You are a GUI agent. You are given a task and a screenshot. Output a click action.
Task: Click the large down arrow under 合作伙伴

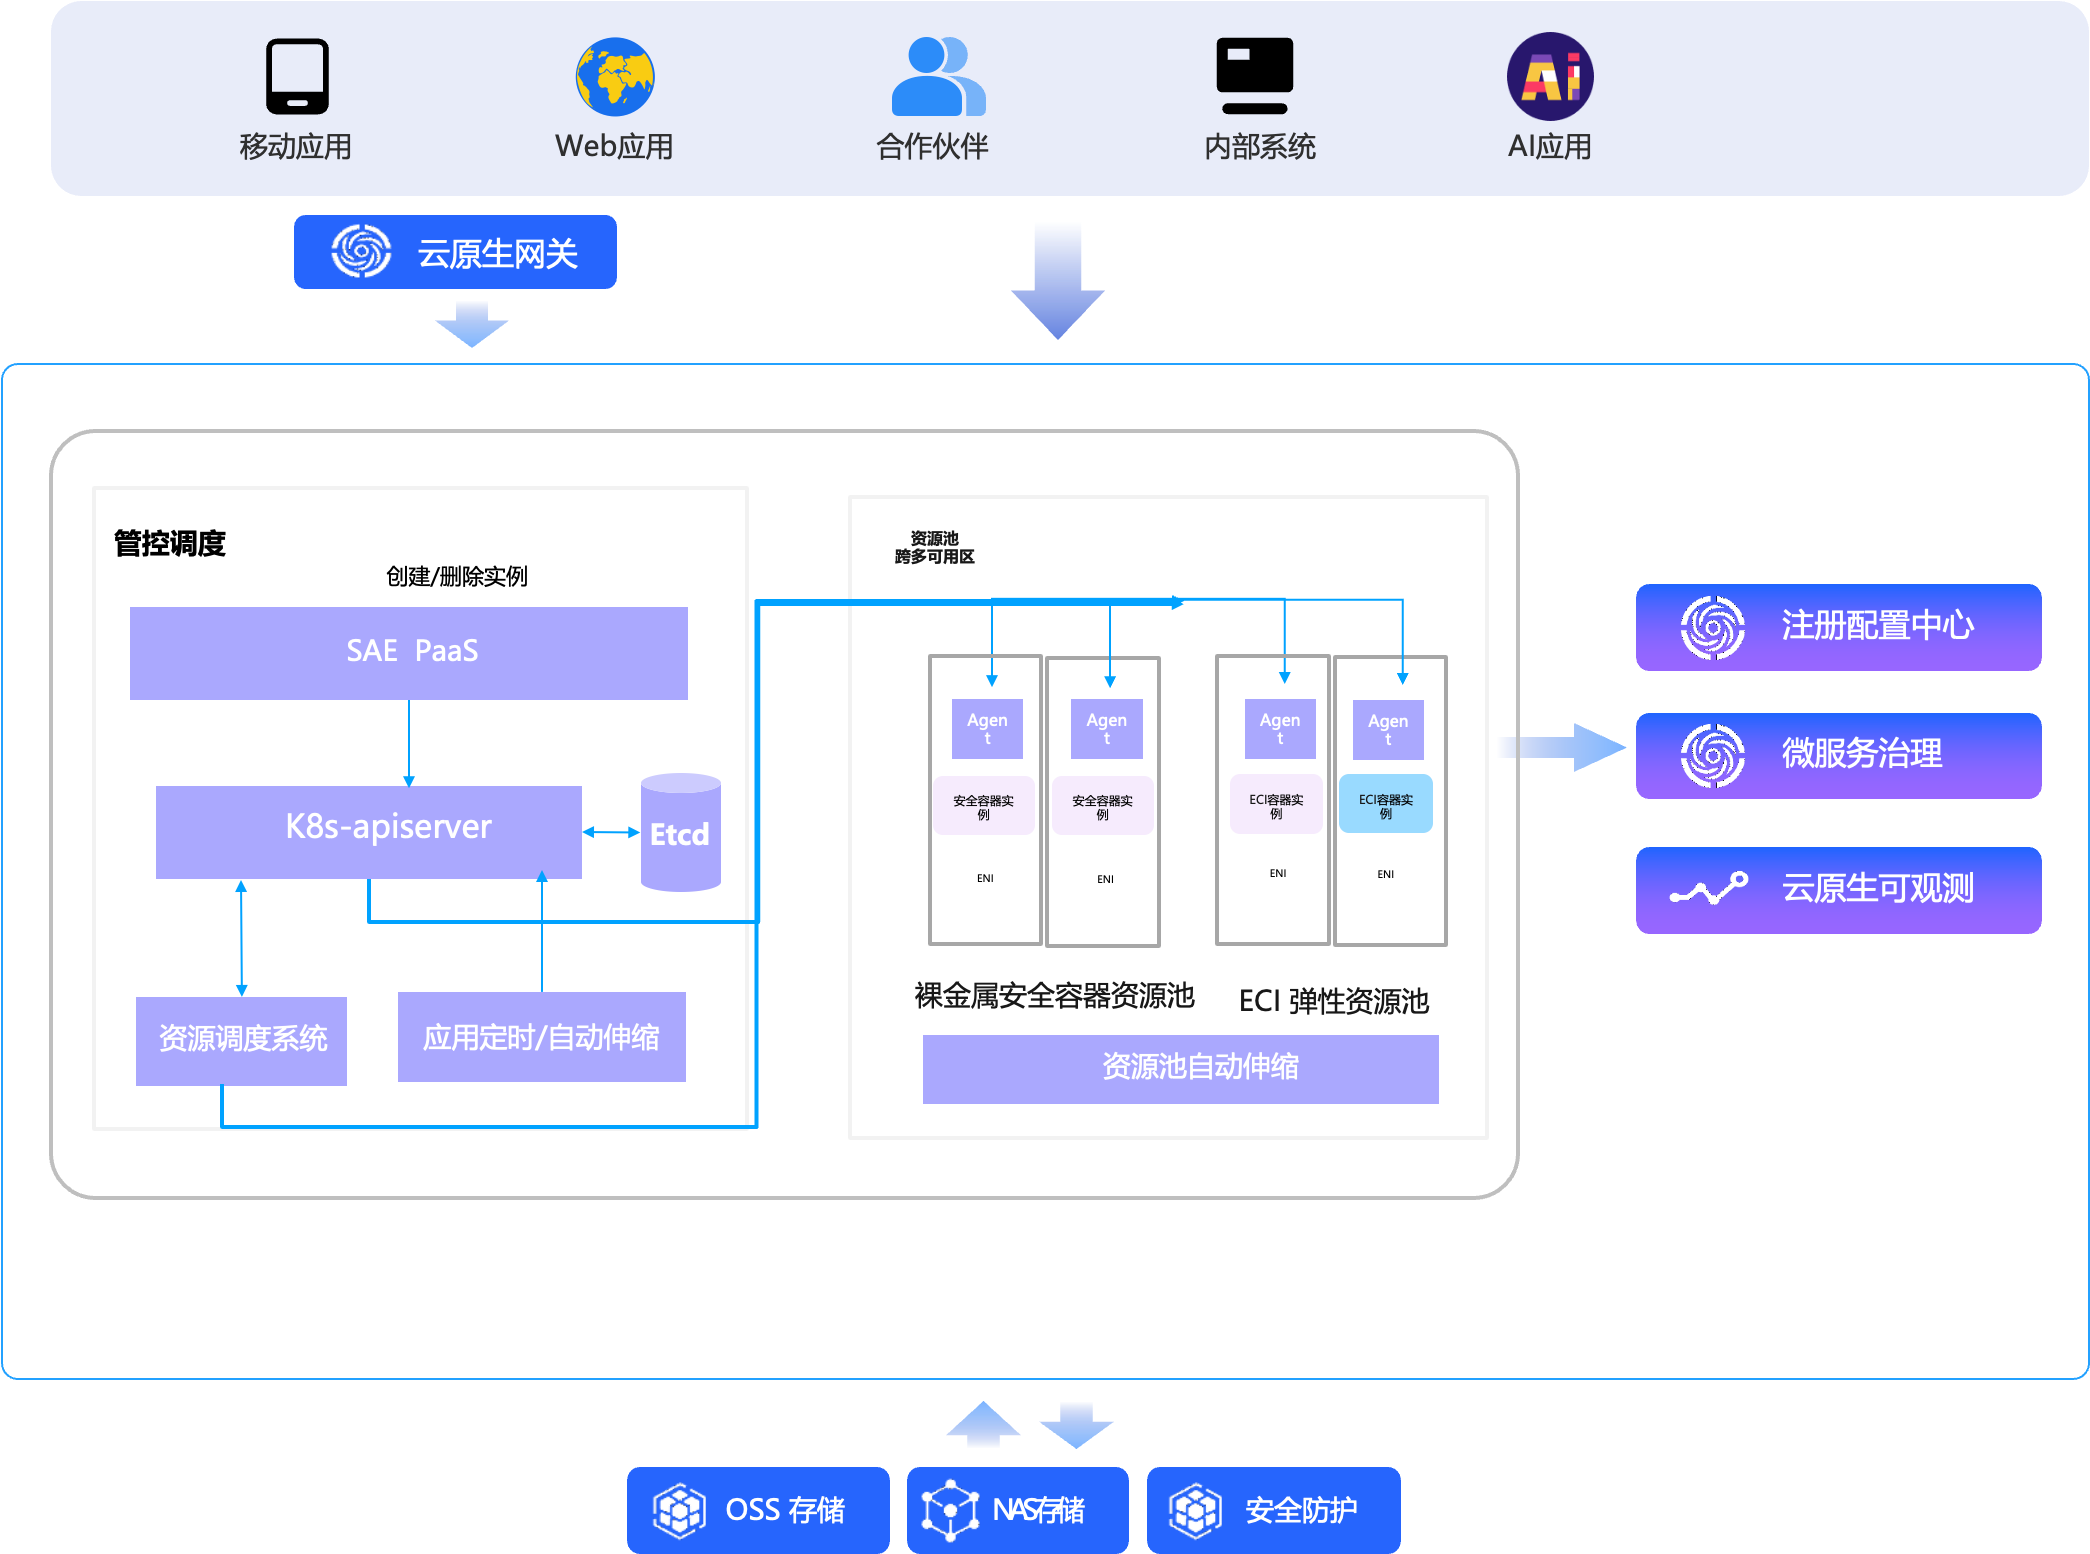coord(1057,282)
